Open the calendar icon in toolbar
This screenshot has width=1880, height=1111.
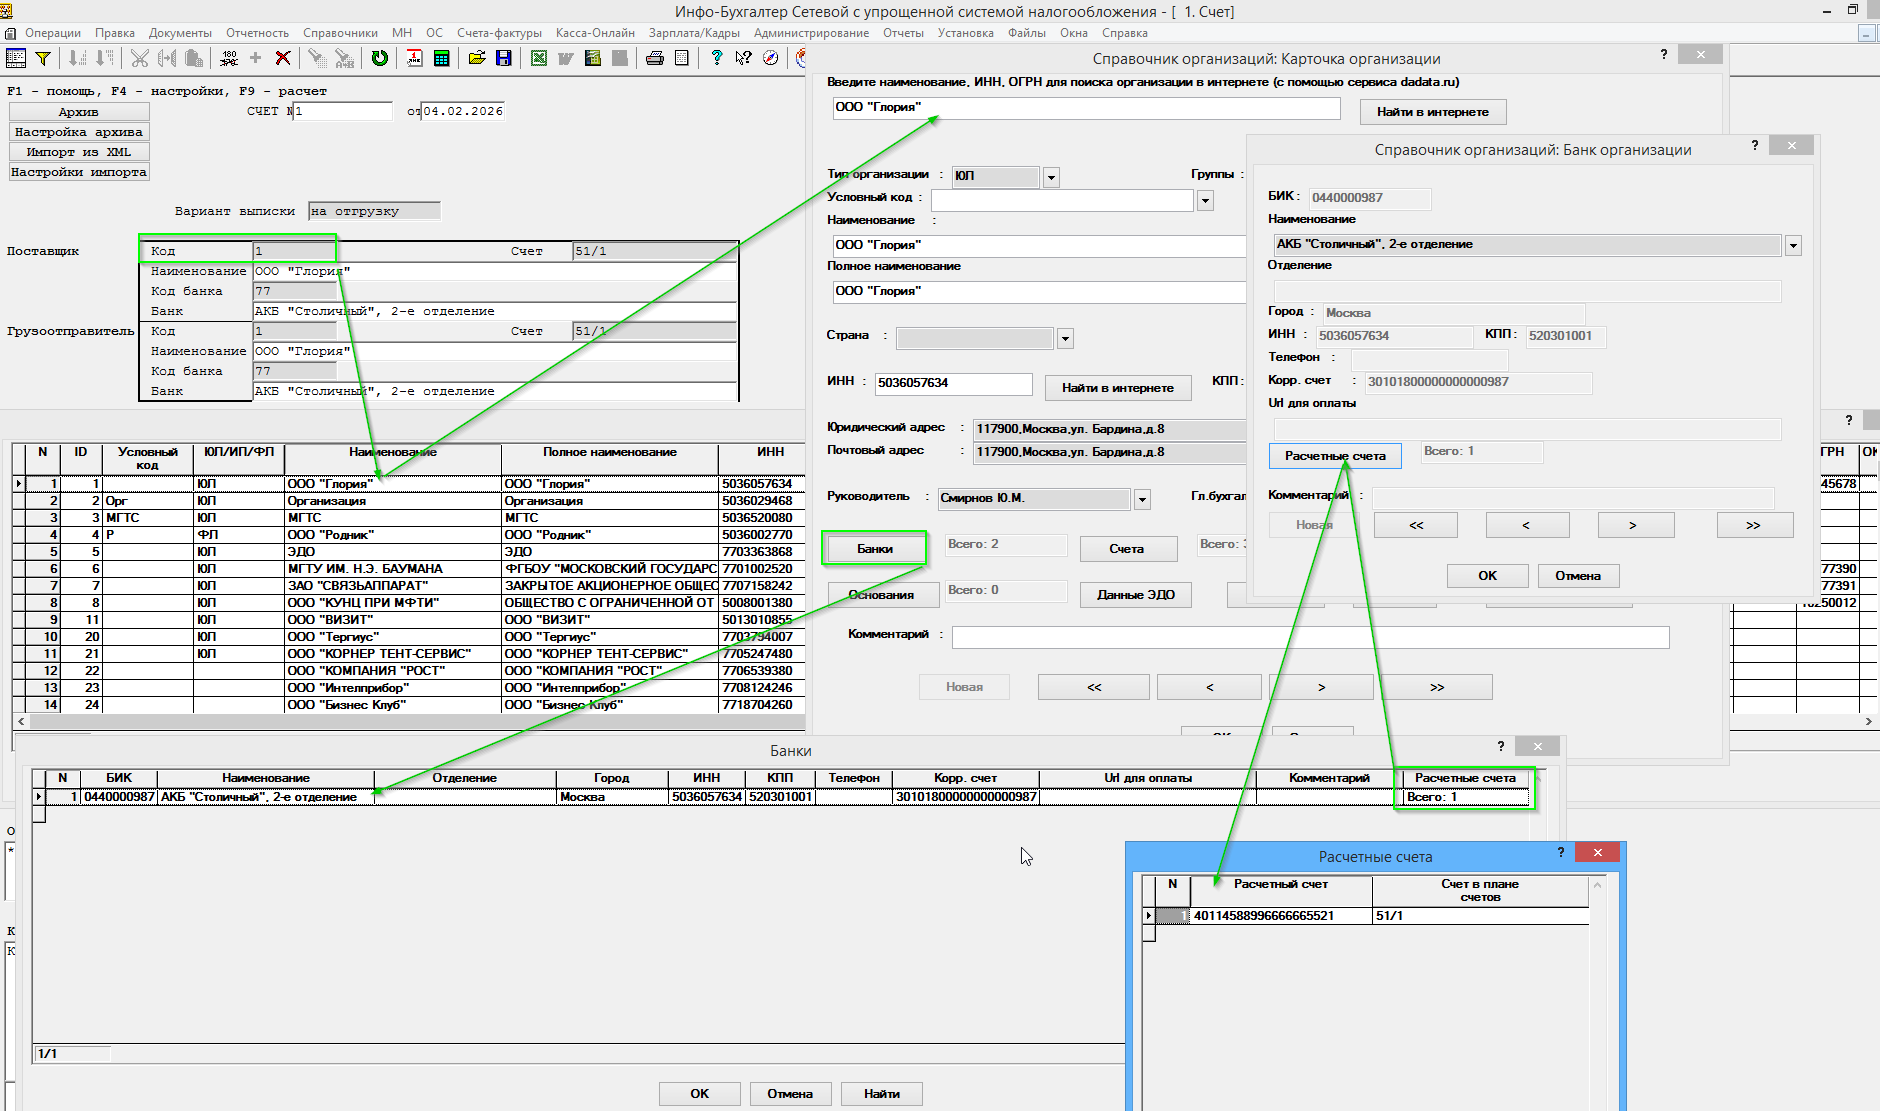414,58
